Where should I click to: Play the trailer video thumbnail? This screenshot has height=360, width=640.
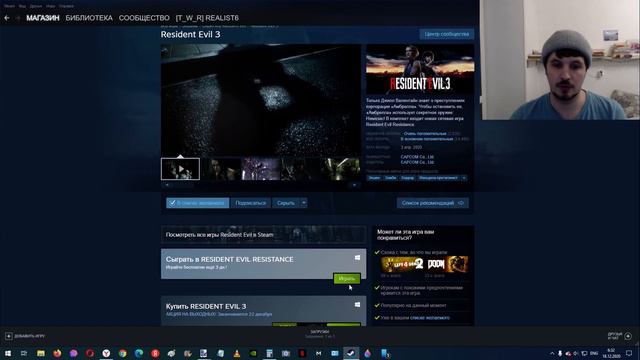click(x=180, y=169)
